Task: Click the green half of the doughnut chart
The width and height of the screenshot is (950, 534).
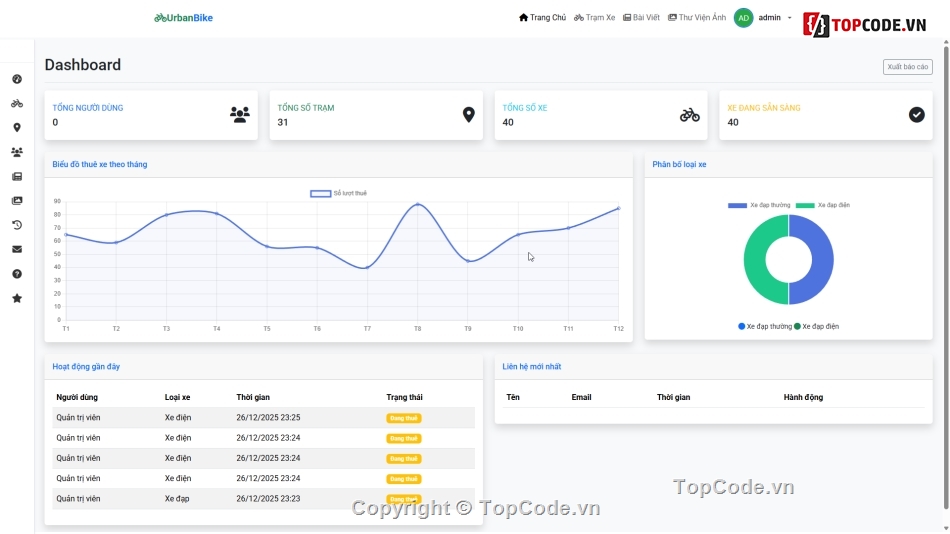Action: [754, 260]
